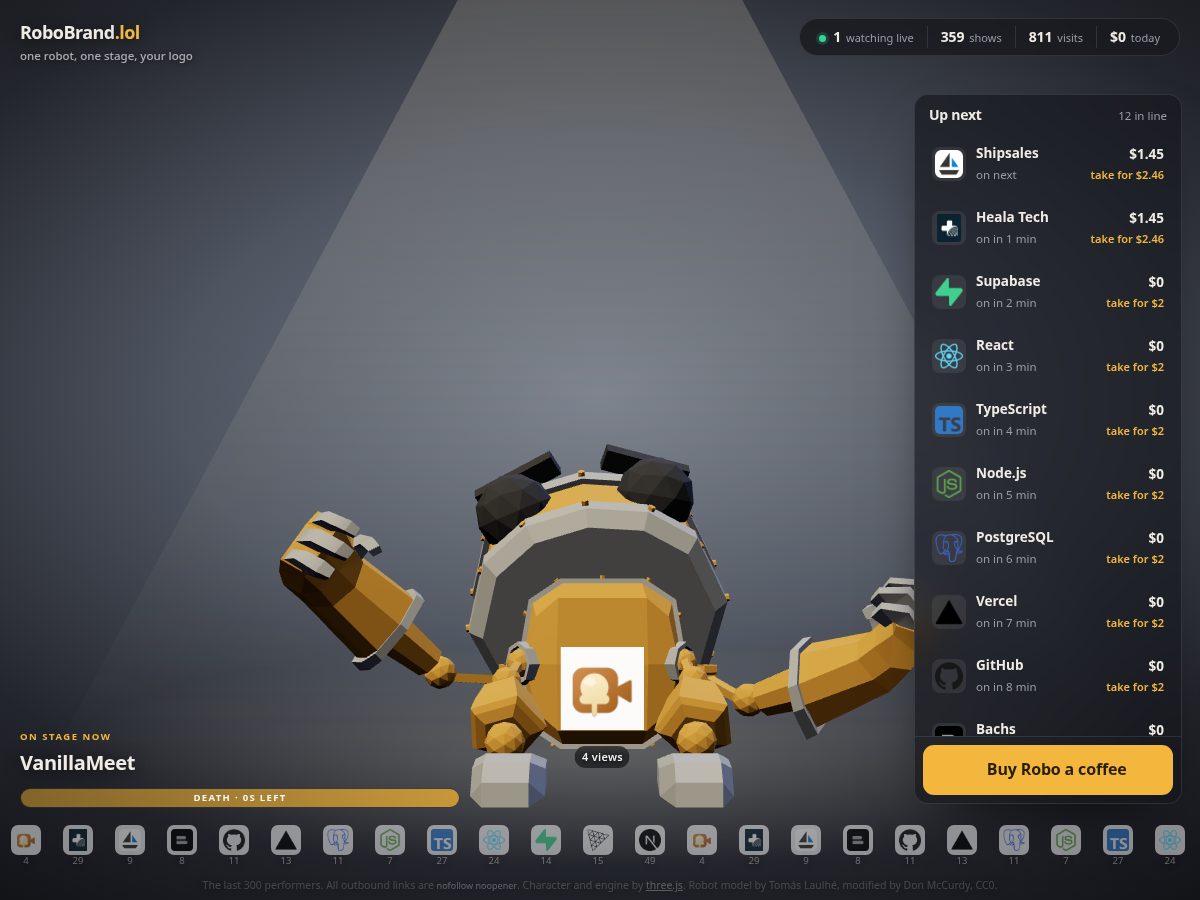Click take for $2 on the React row
Viewport: 1200px width, 900px height.
click(x=1135, y=367)
